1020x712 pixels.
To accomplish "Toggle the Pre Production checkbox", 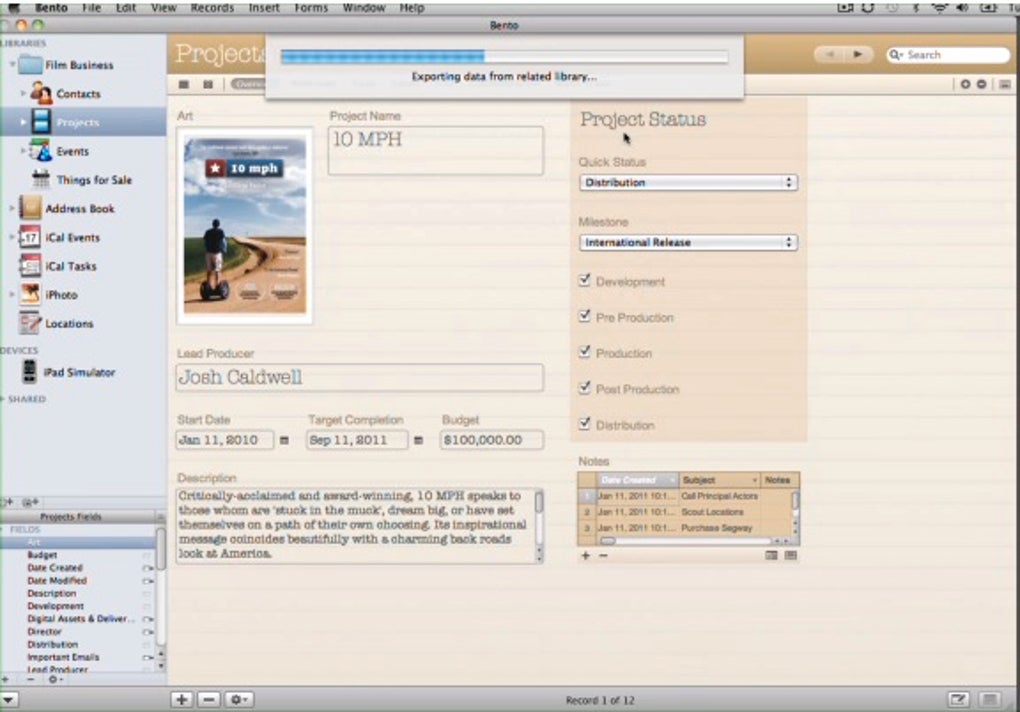I will pos(584,316).
